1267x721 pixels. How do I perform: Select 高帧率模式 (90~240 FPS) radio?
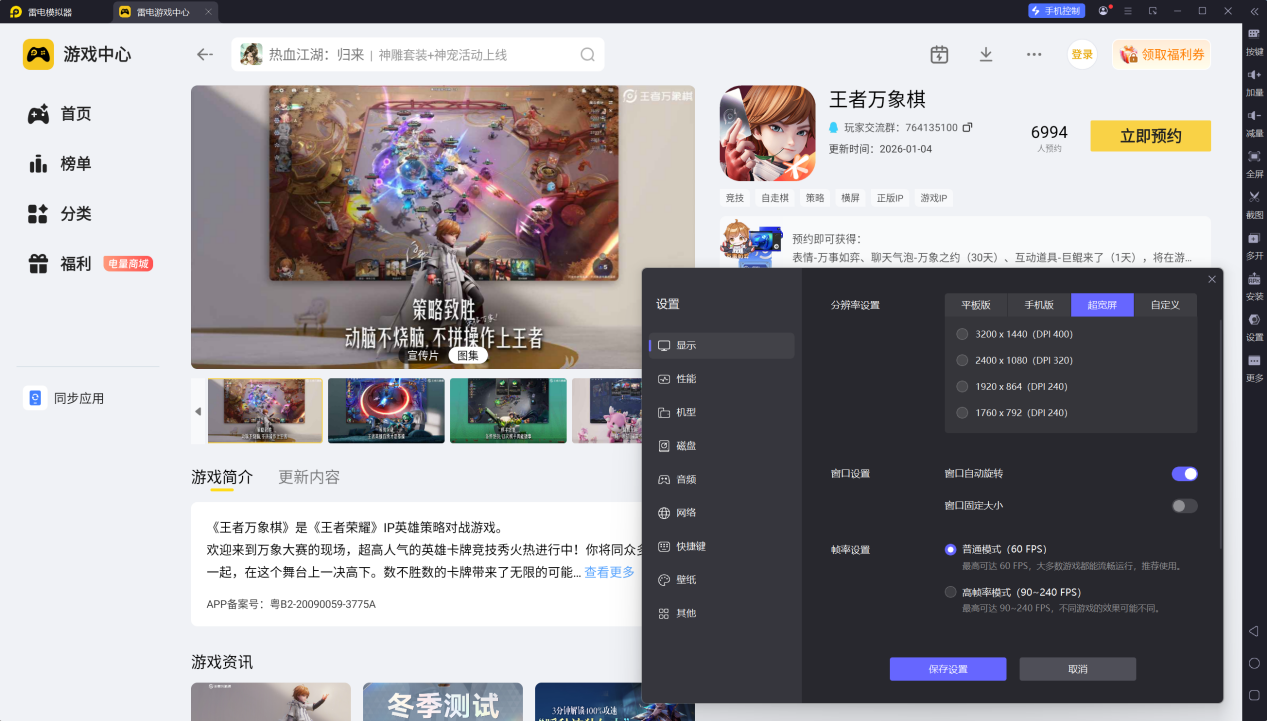click(950, 592)
